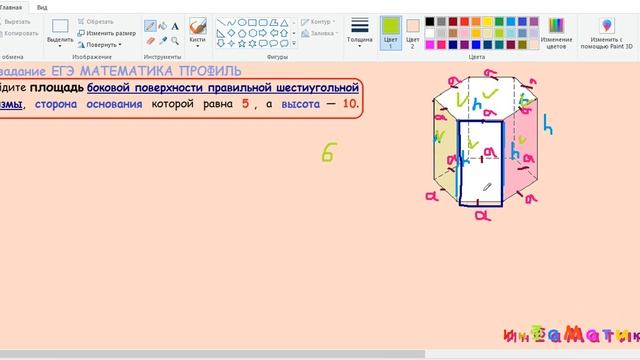Image resolution: width=640 pixels, height=360 pixels.
Task: Pick the red color swatch
Action: tap(464, 22)
